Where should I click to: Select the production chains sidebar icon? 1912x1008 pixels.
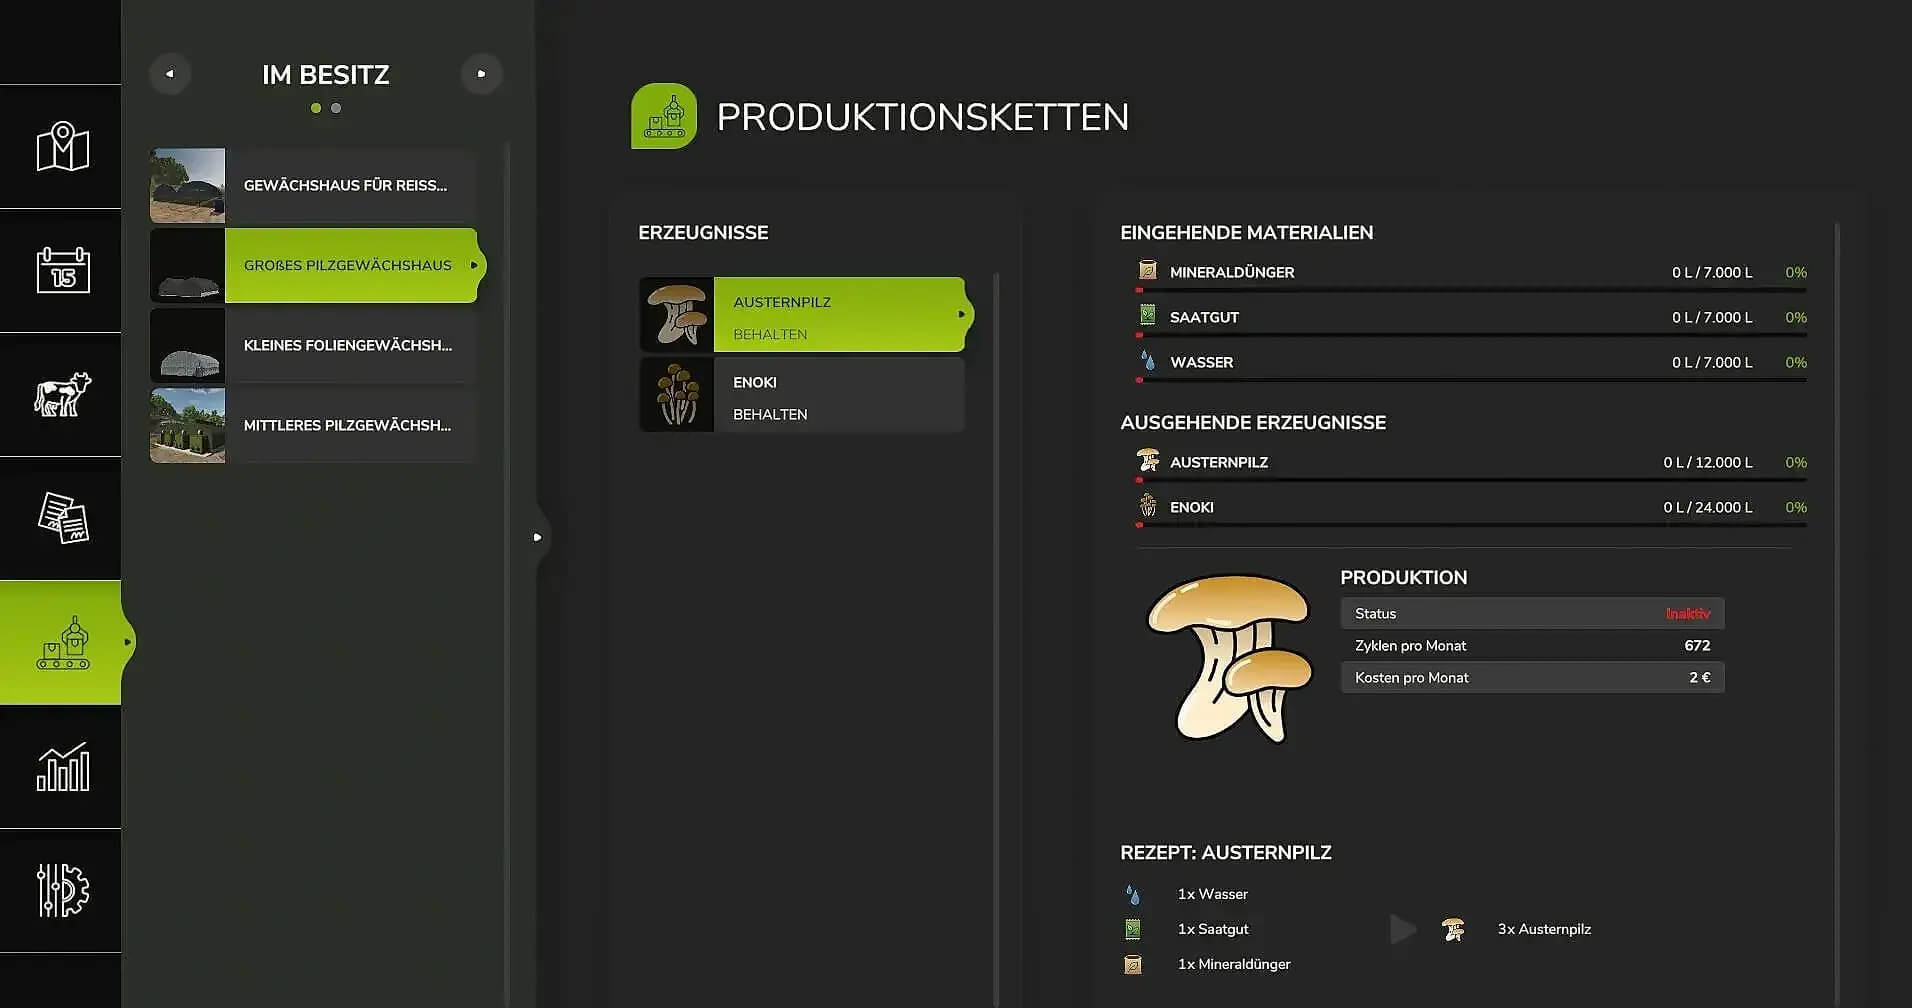62,643
